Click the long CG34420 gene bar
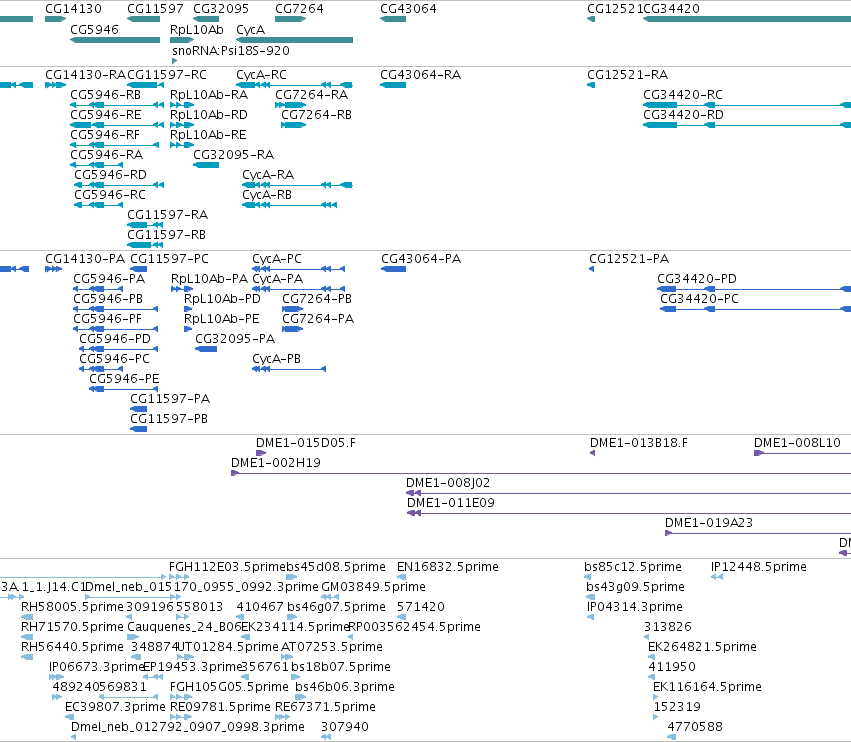This screenshot has width=851, height=742. [747, 19]
